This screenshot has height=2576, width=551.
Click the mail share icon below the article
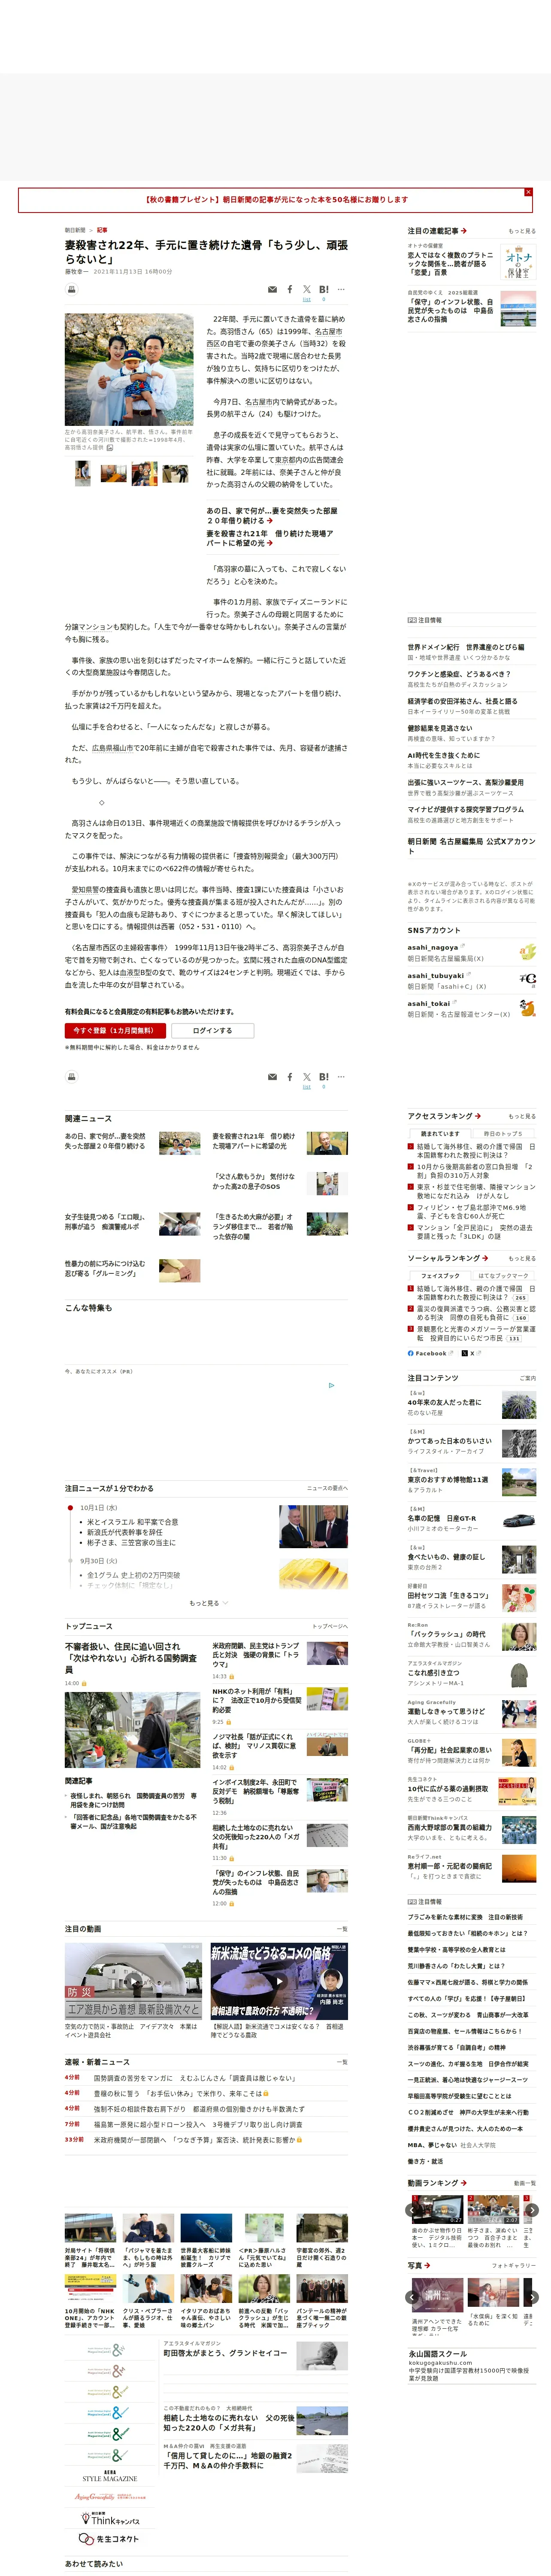point(272,1077)
